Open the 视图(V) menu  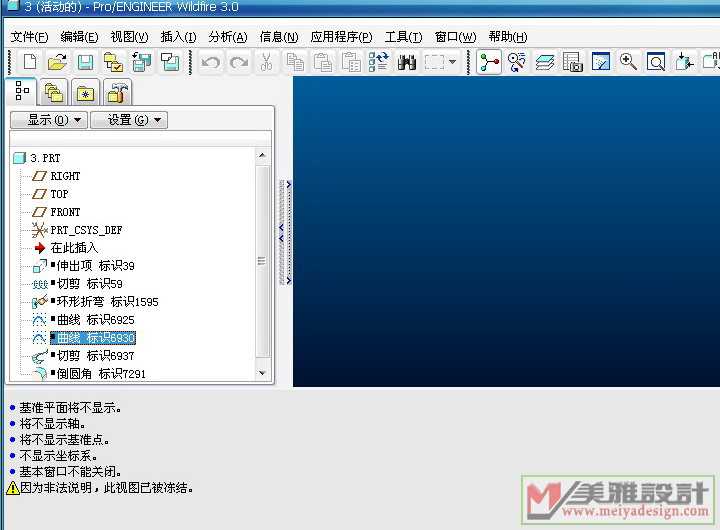pyautogui.click(x=129, y=37)
